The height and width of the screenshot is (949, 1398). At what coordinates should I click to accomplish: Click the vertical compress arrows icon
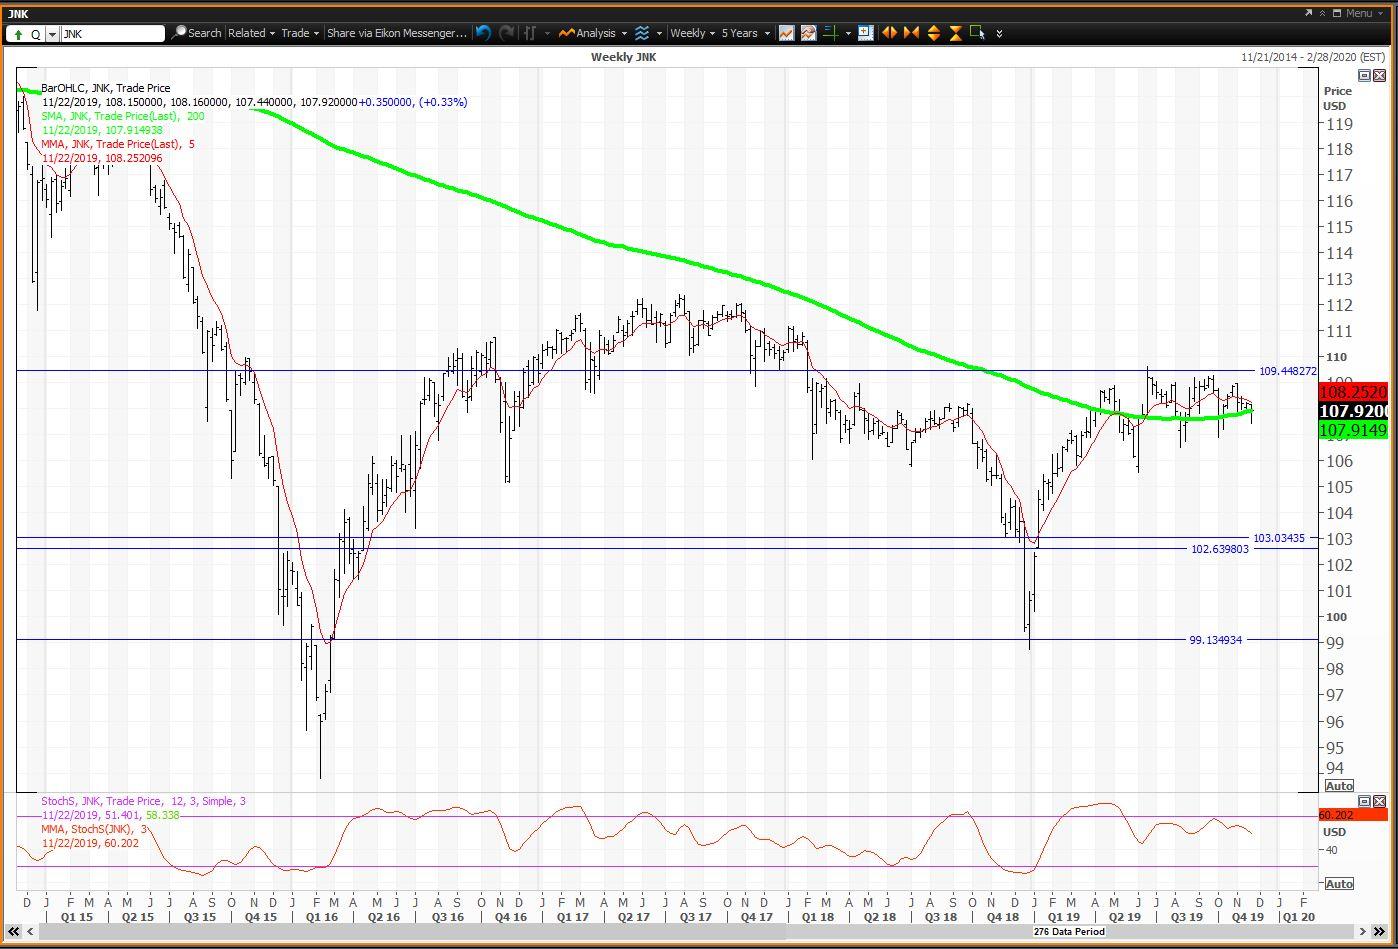coord(955,33)
